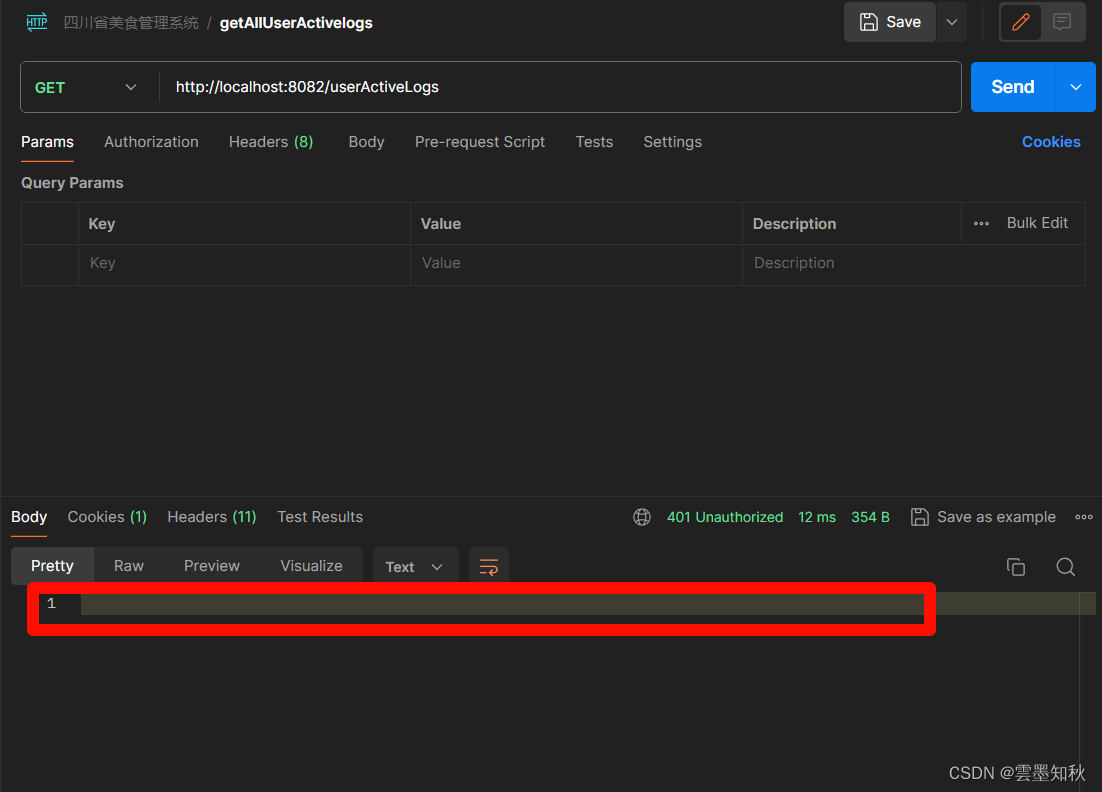1102x792 pixels.
Task: Expand the Send button dropdown arrow
Action: (1077, 87)
